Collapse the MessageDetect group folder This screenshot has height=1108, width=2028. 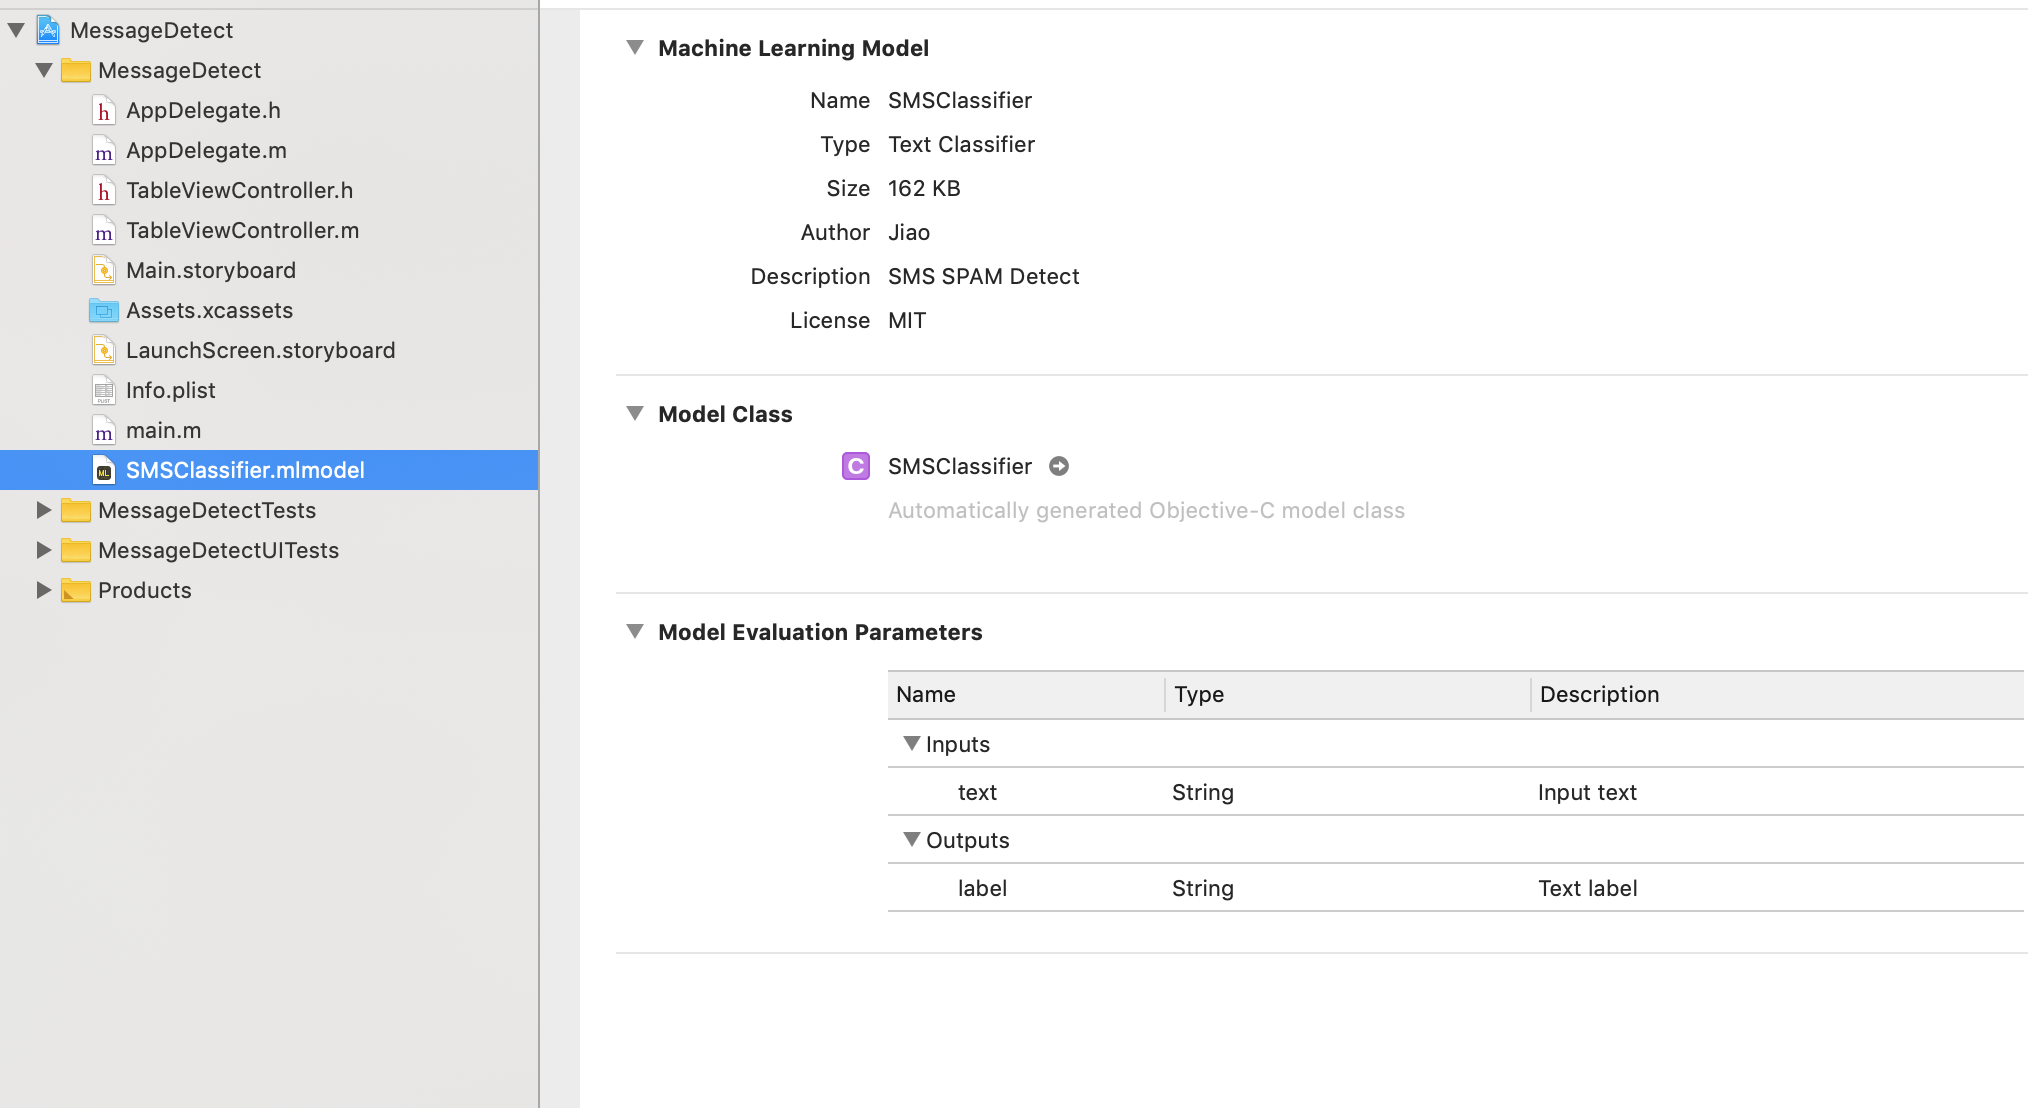pos(44,70)
